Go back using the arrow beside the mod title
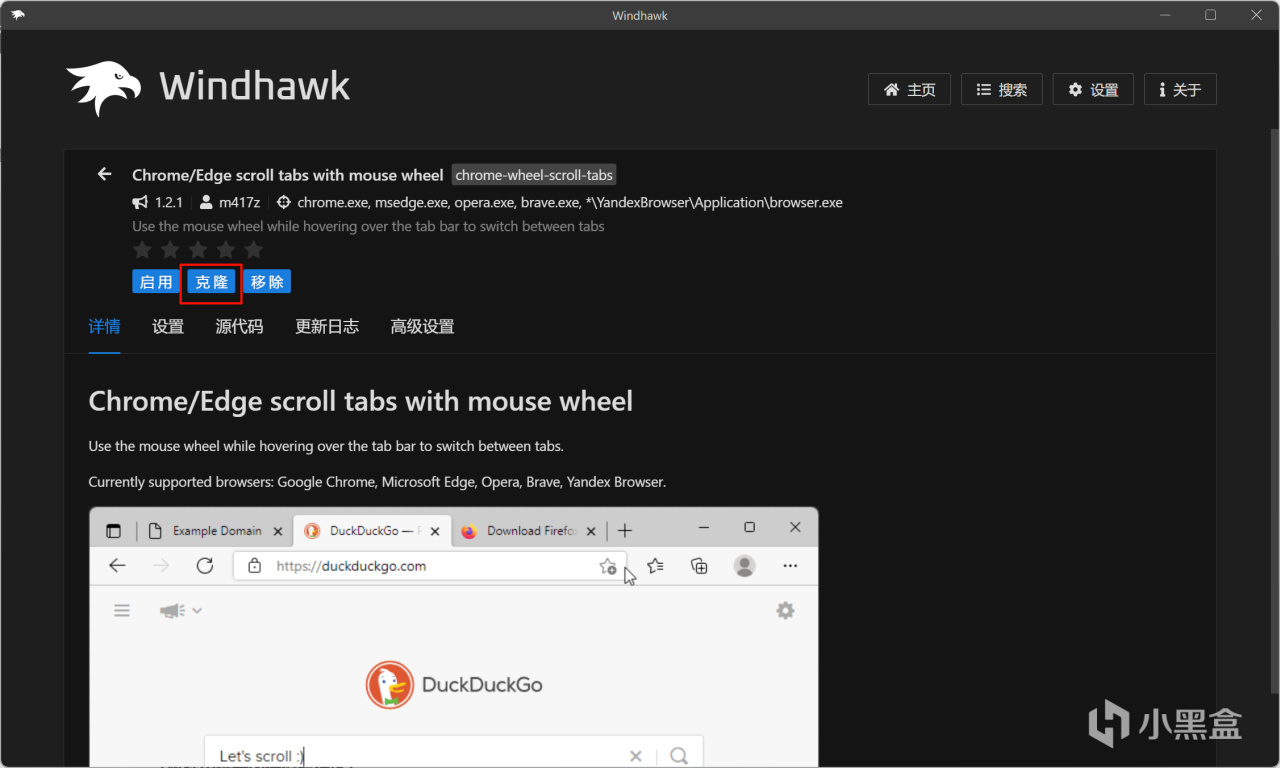 [x=104, y=175]
